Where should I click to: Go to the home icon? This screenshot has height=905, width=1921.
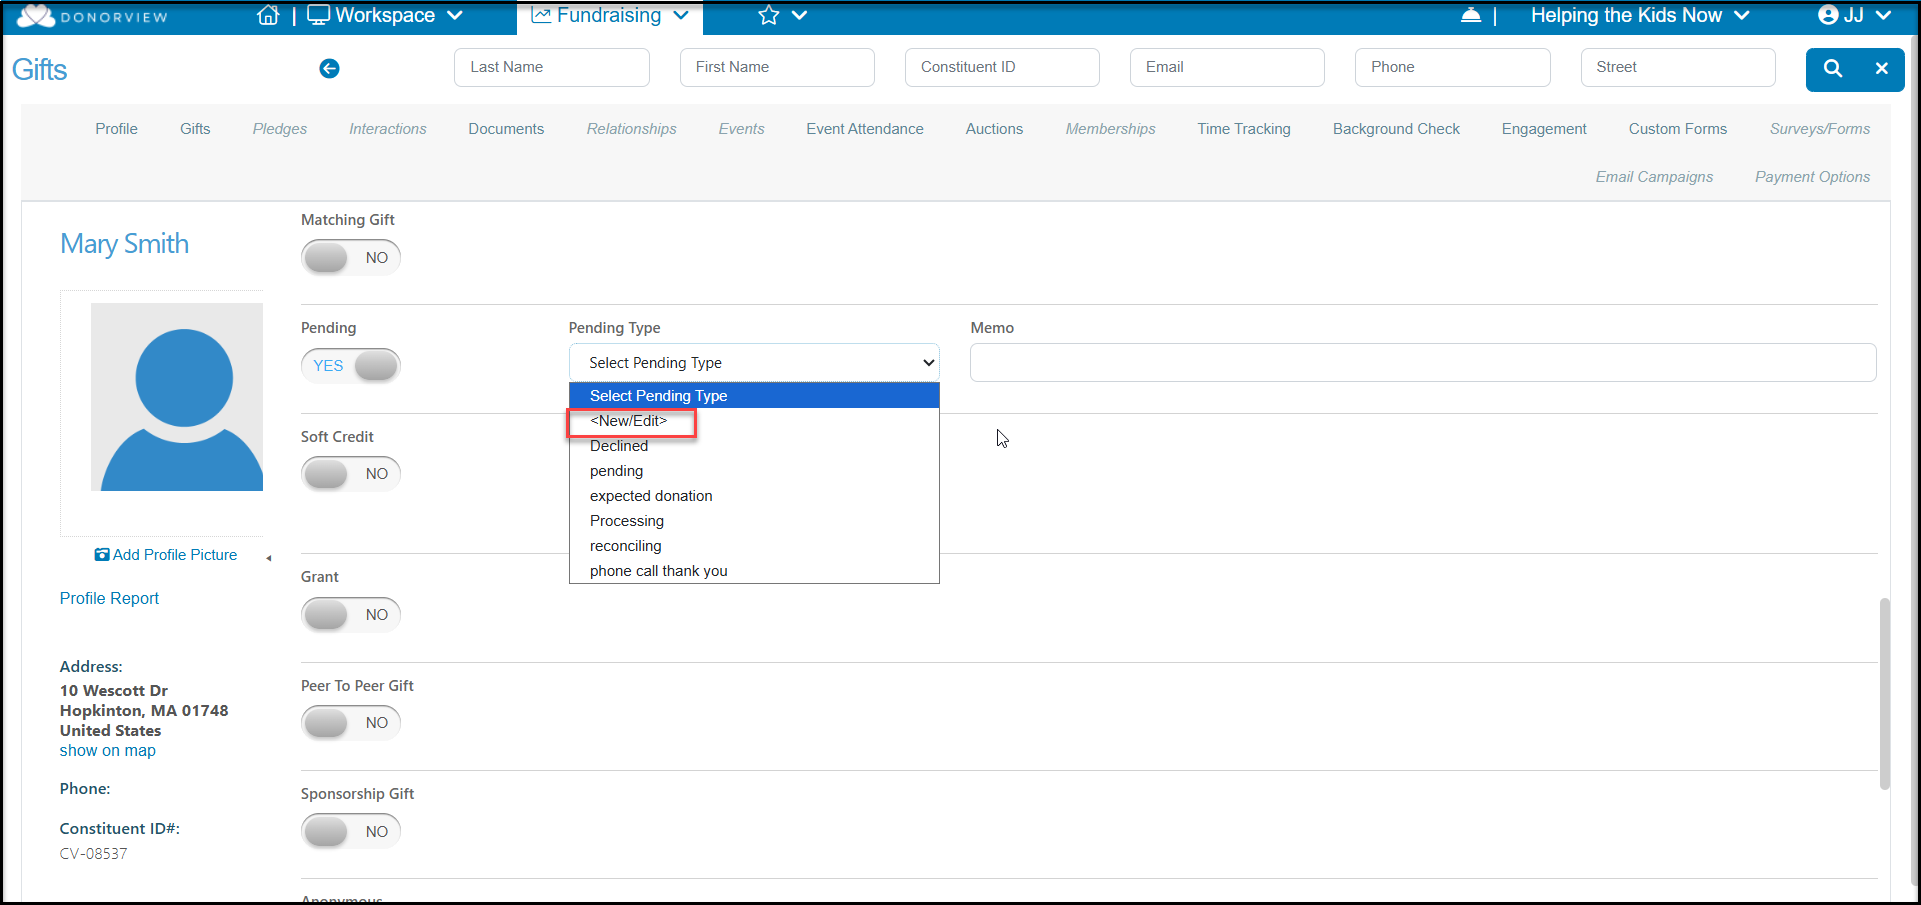268,15
